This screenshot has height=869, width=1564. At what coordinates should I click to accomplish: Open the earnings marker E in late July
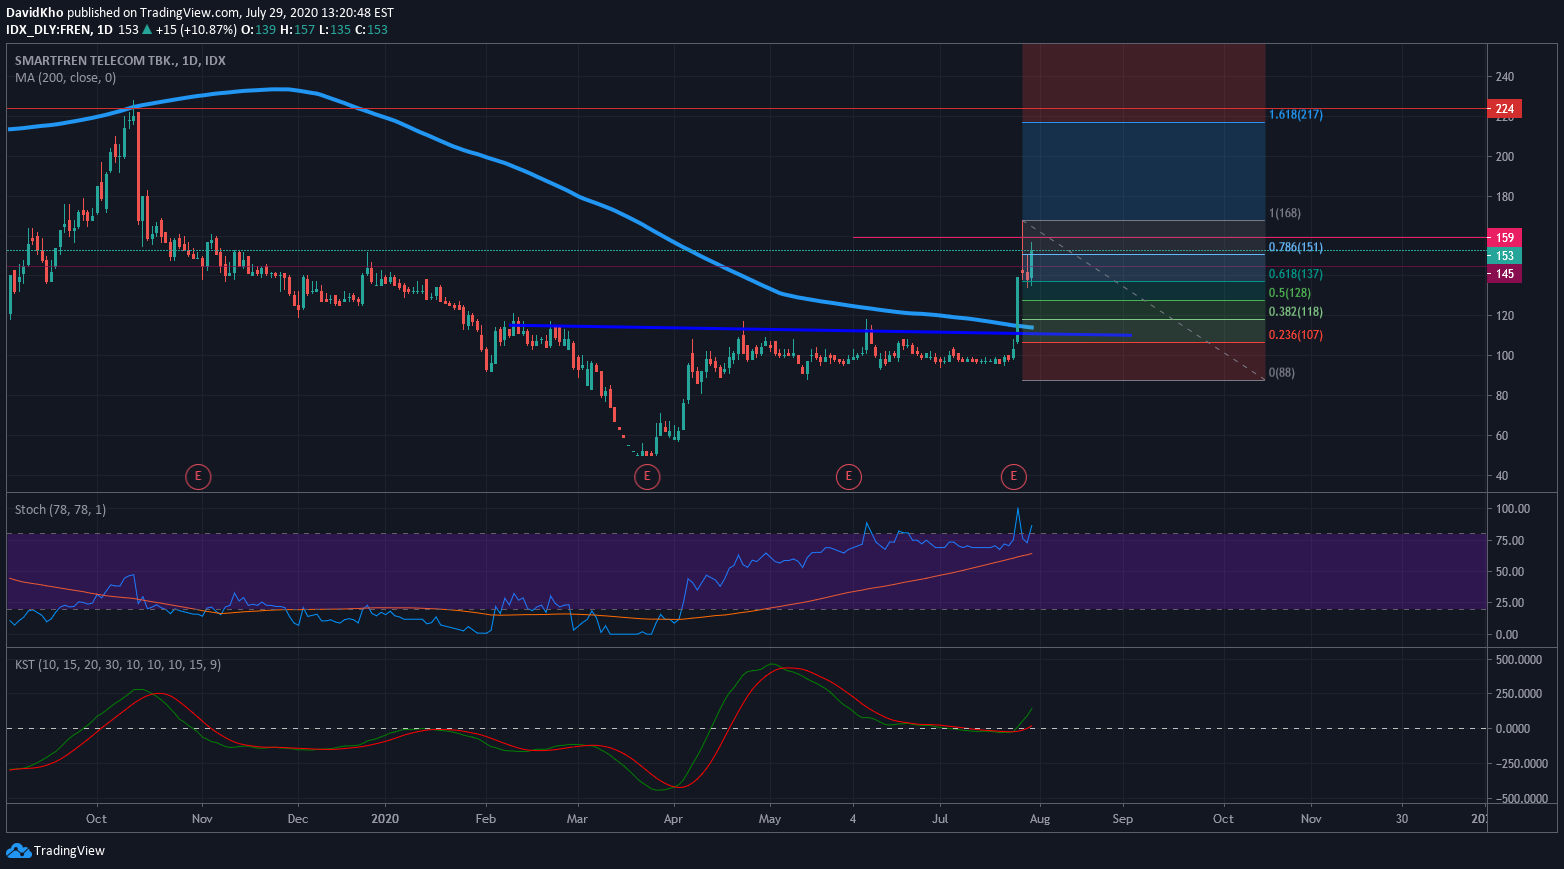pos(1013,476)
